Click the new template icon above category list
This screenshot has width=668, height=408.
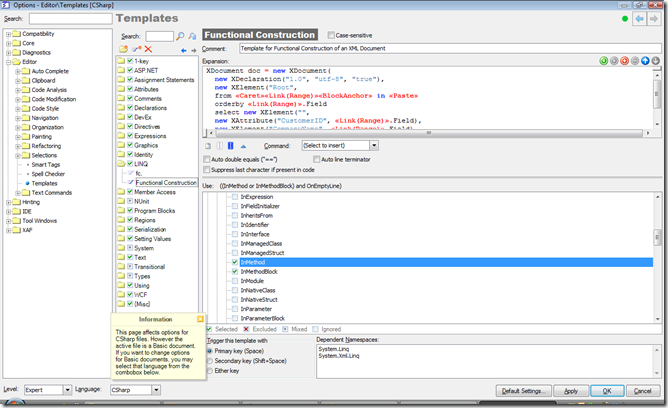click(136, 49)
